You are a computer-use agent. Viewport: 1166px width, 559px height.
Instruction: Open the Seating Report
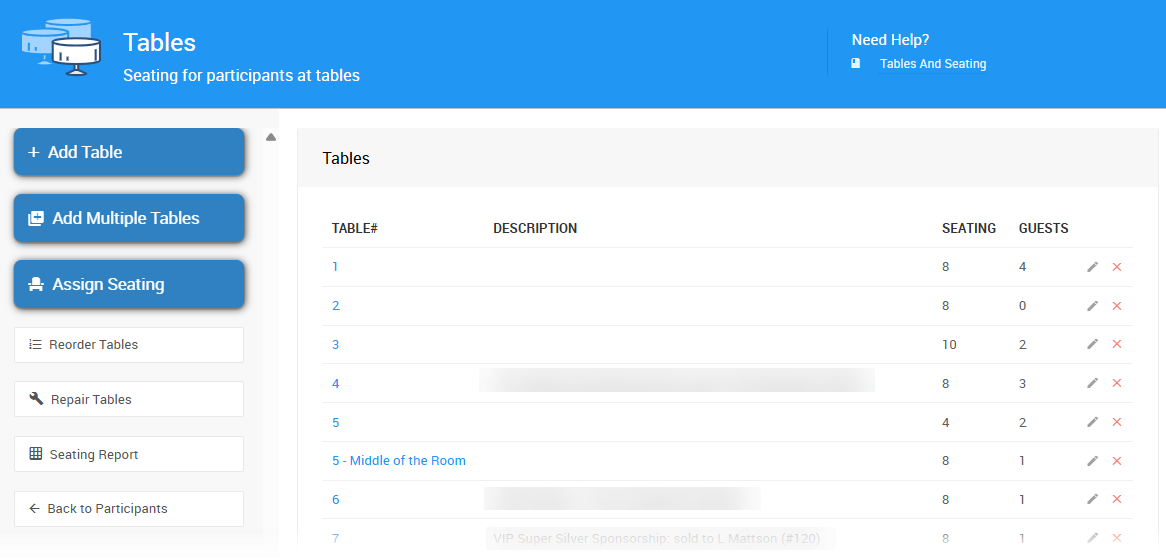point(129,454)
